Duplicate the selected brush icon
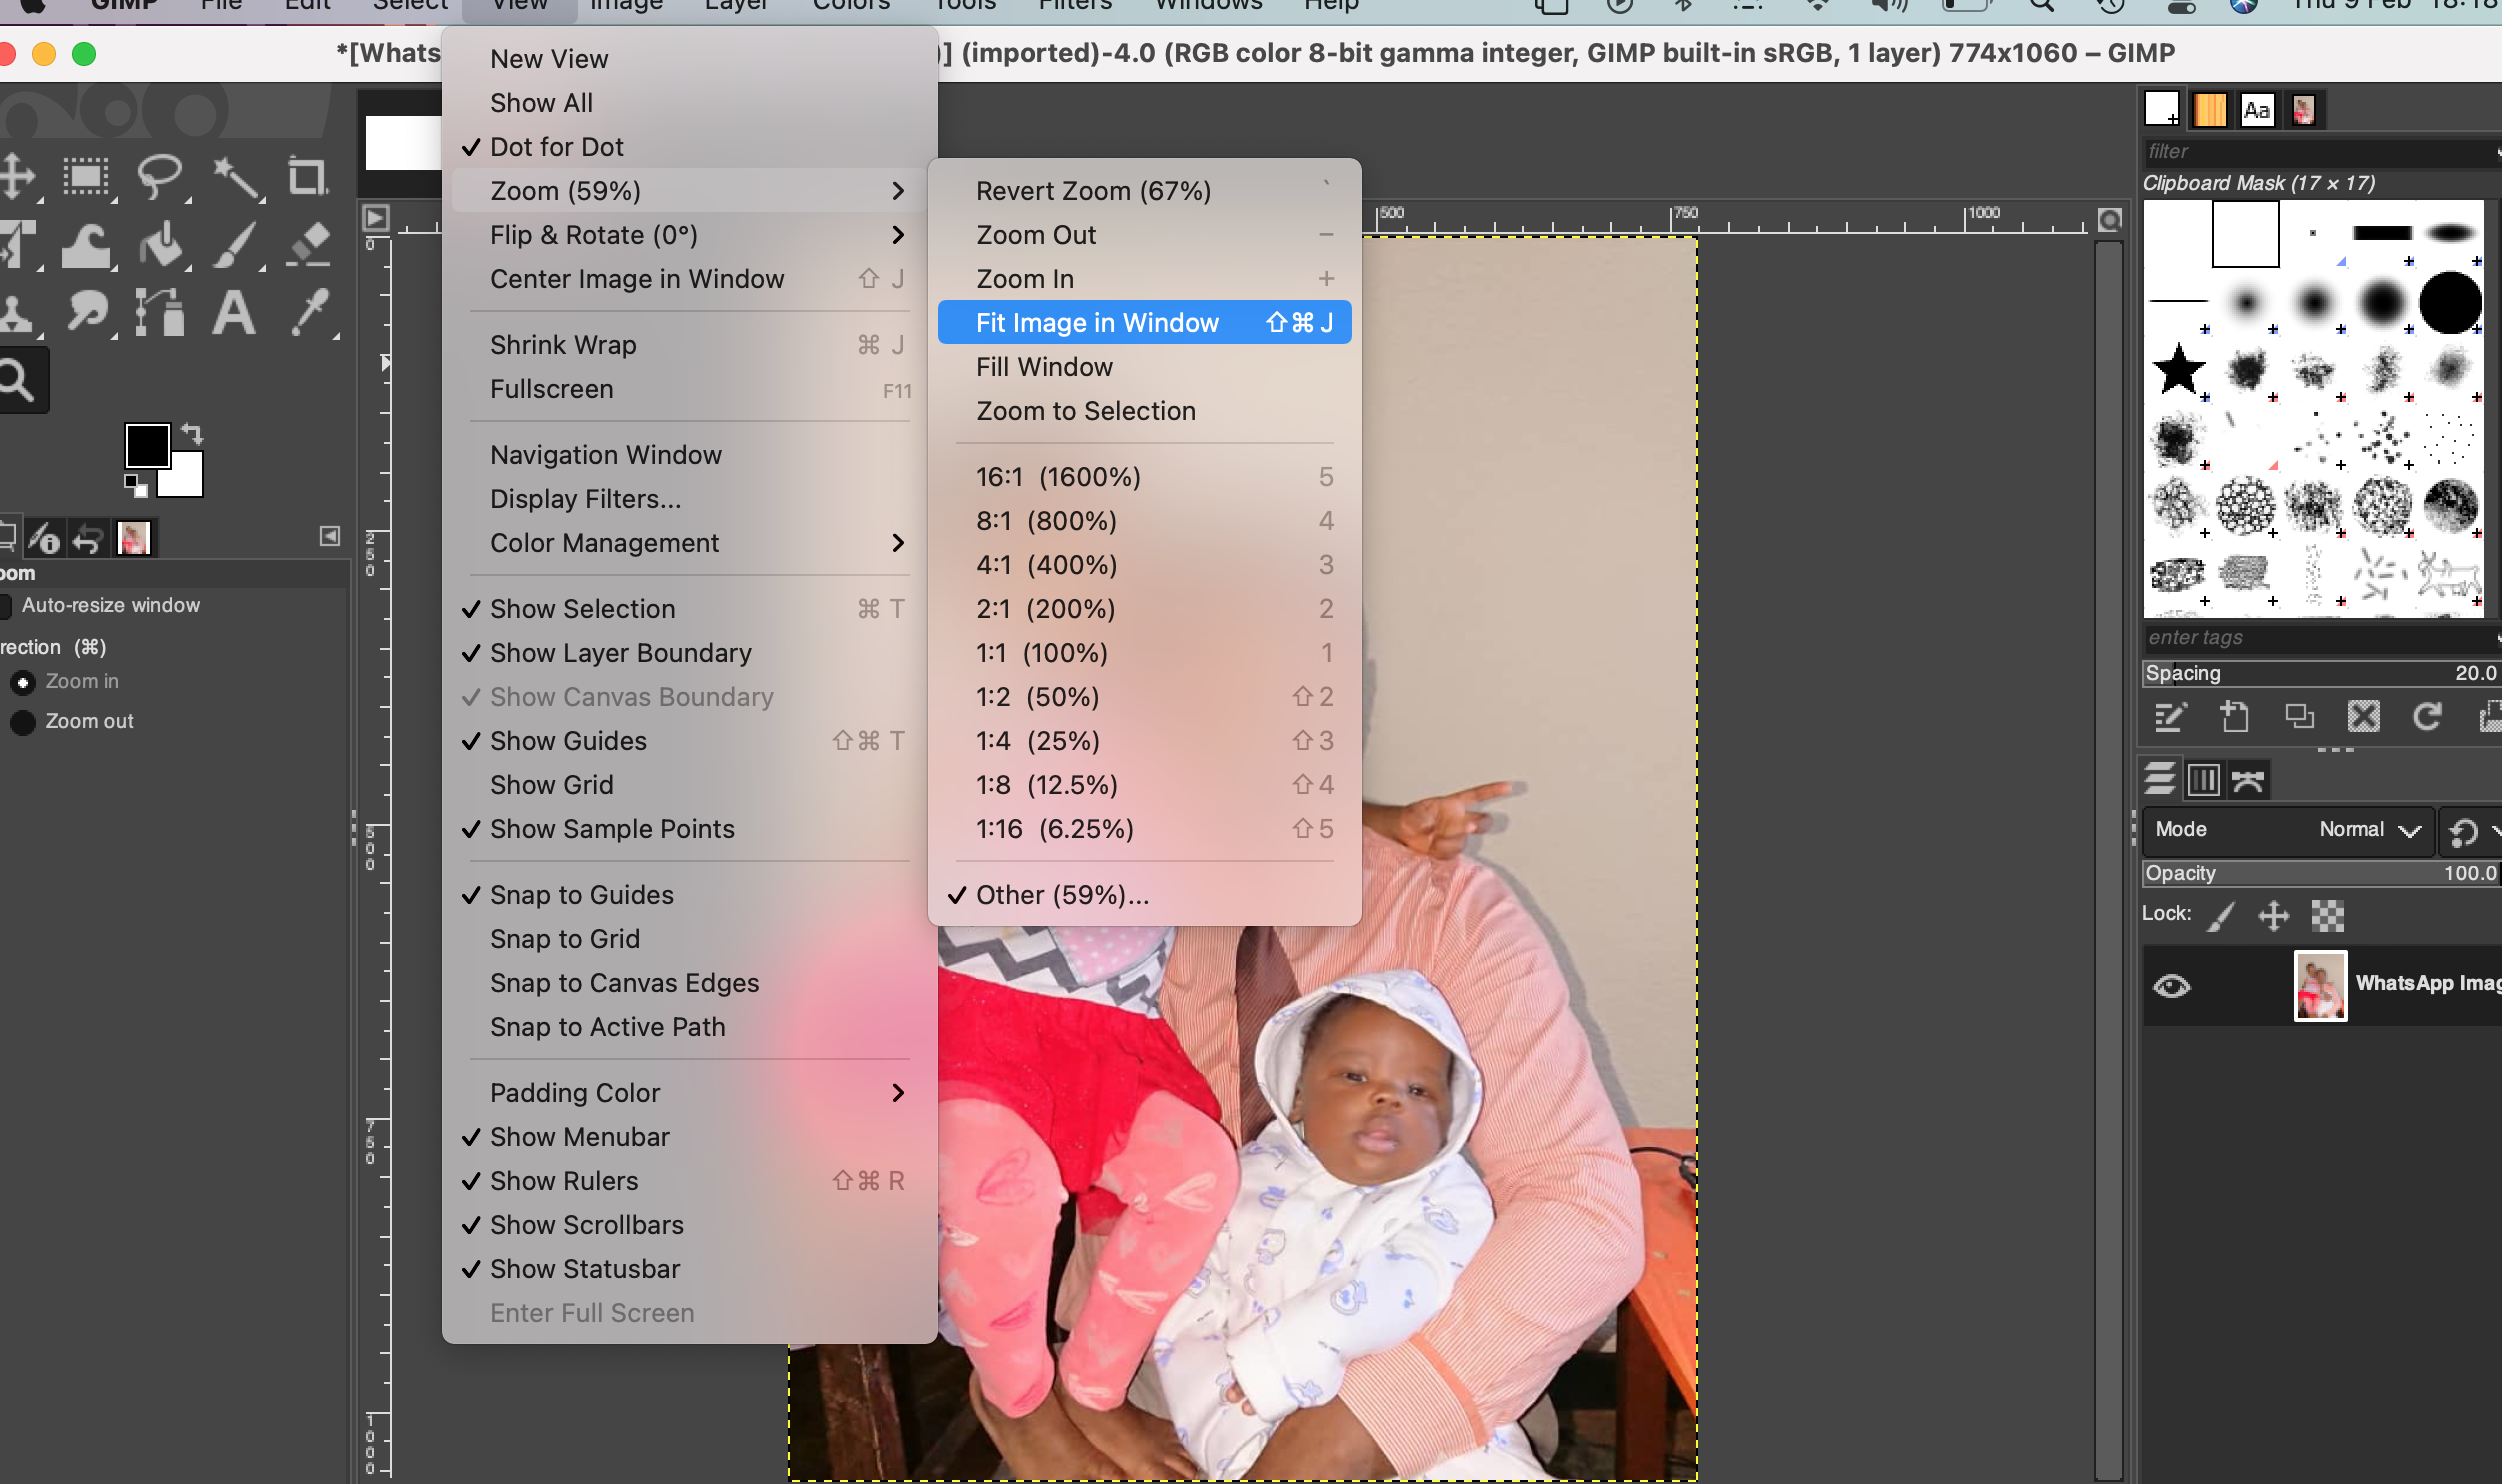 pyautogui.click(x=2299, y=717)
